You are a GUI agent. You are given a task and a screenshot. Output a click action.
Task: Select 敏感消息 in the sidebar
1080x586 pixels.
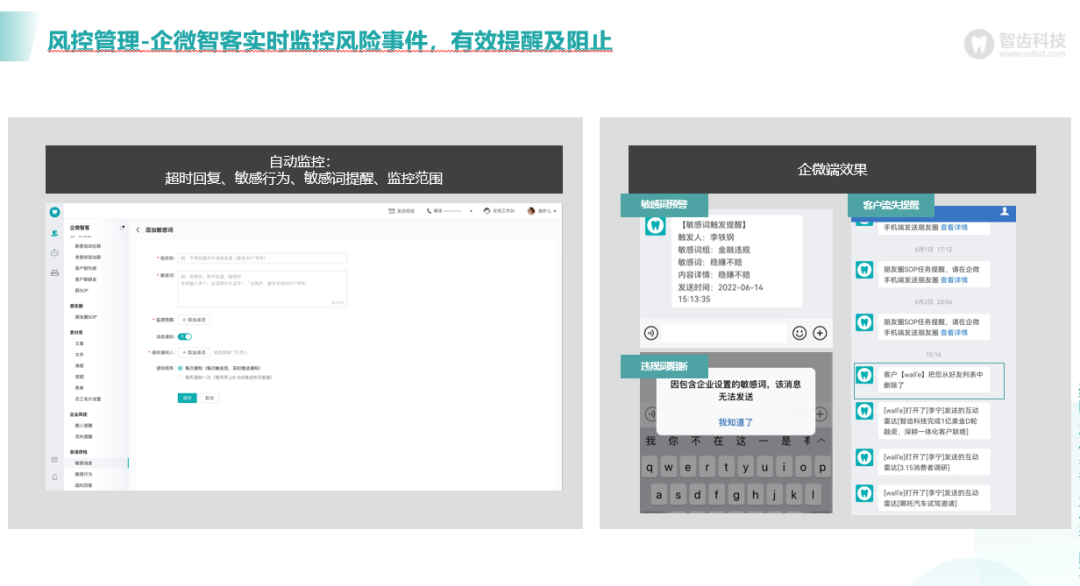point(83,463)
